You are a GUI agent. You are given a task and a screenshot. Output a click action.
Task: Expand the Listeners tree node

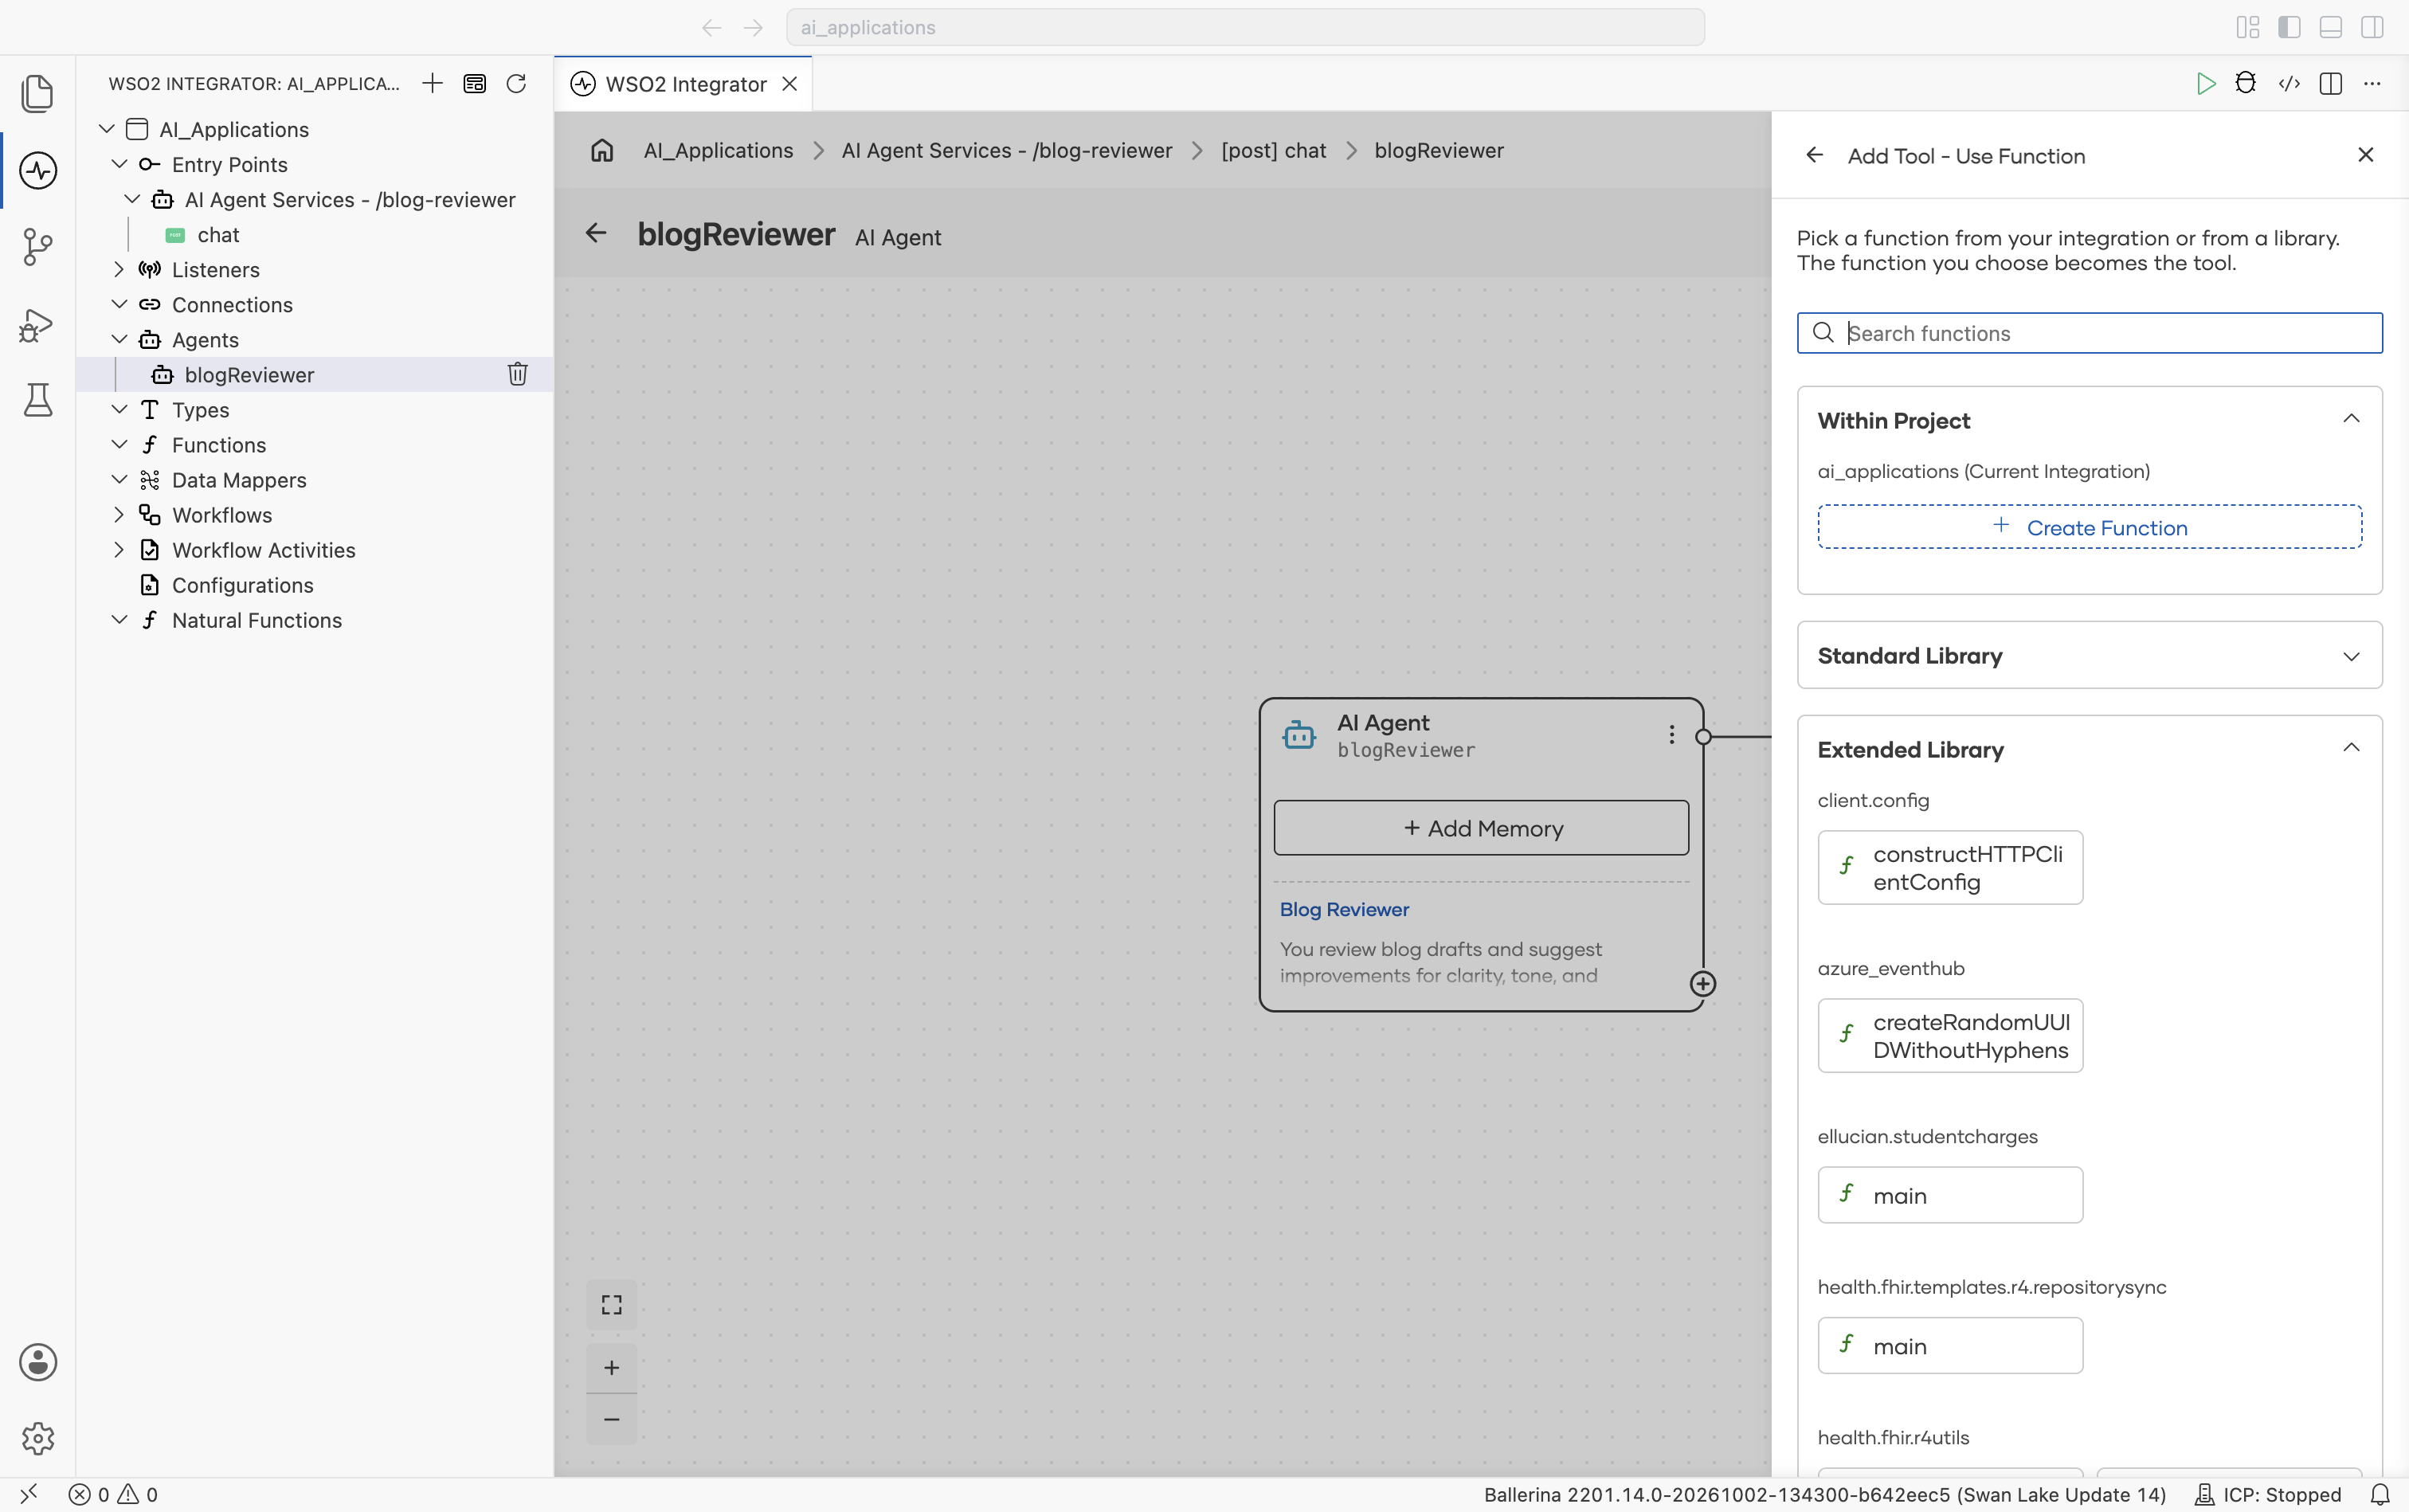pyautogui.click(x=119, y=269)
